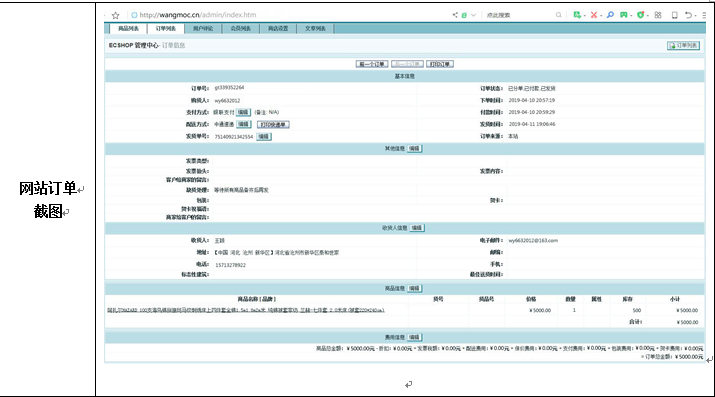Screen dimensions: 715x397
Task: Edit the shipping method 中通速递
Action: click(244, 124)
